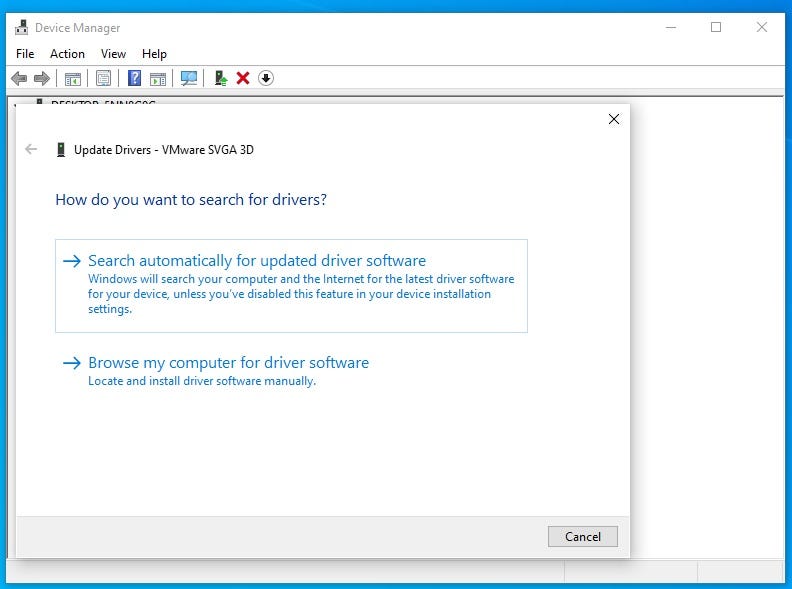Image resolution: width=792 pixels, height=589 pixels.
Task: Maximize the Device Manager window
Action: pyautogui.click(x=716, y=27)
